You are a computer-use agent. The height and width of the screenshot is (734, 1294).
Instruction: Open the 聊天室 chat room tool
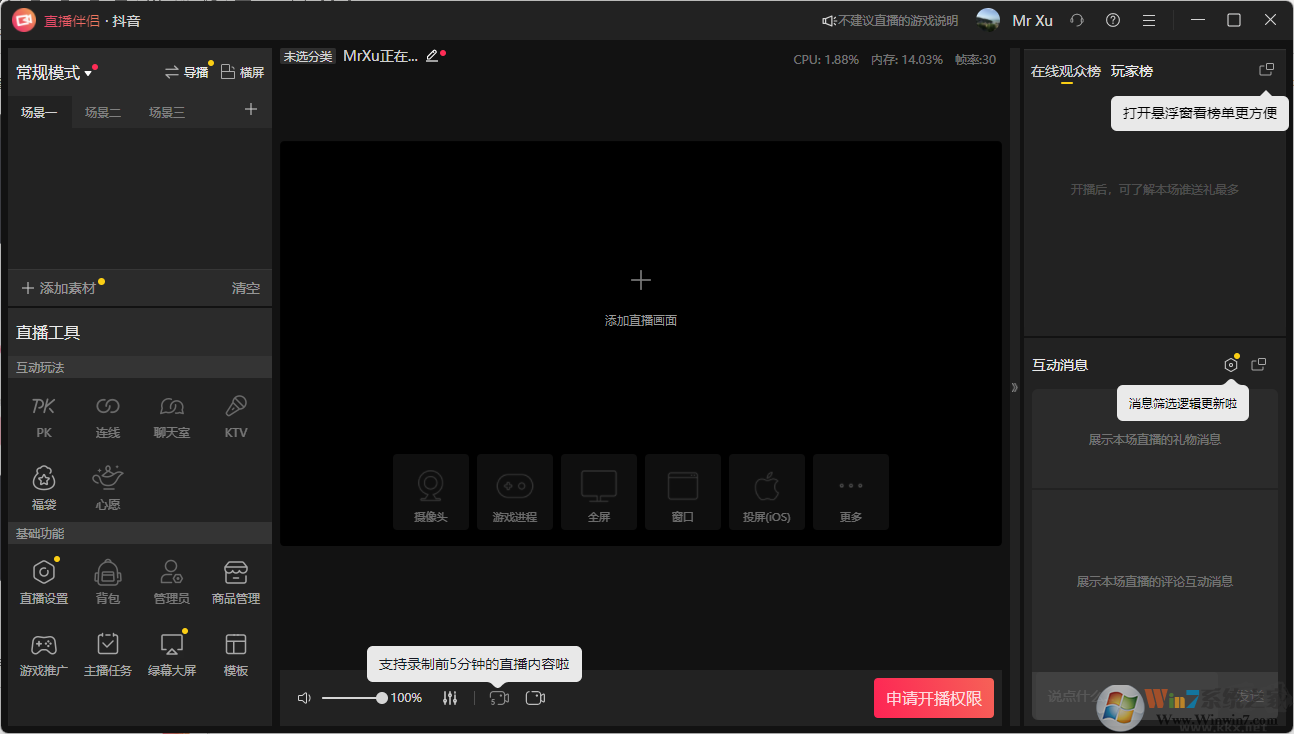(172, 415)
